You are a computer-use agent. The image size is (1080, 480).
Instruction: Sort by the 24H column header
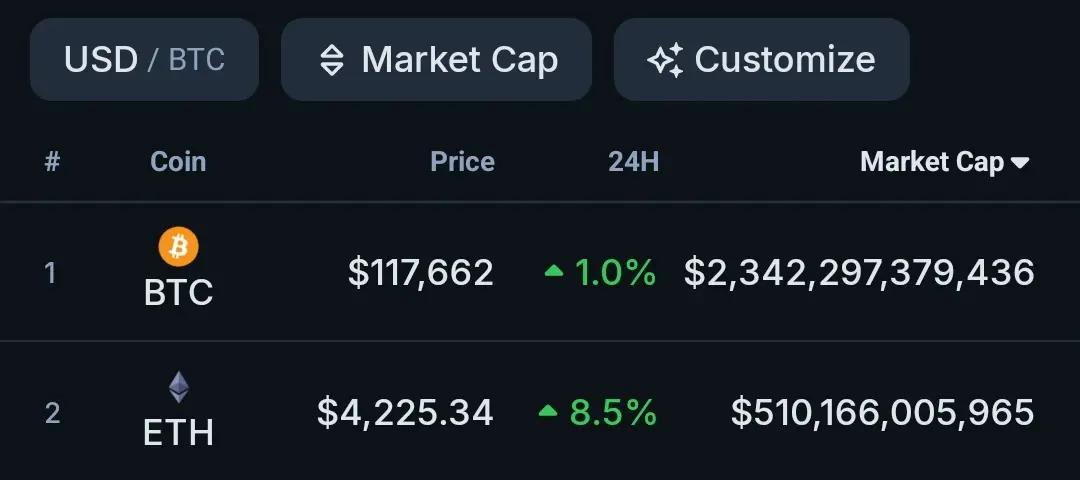(x=634, y=162)
